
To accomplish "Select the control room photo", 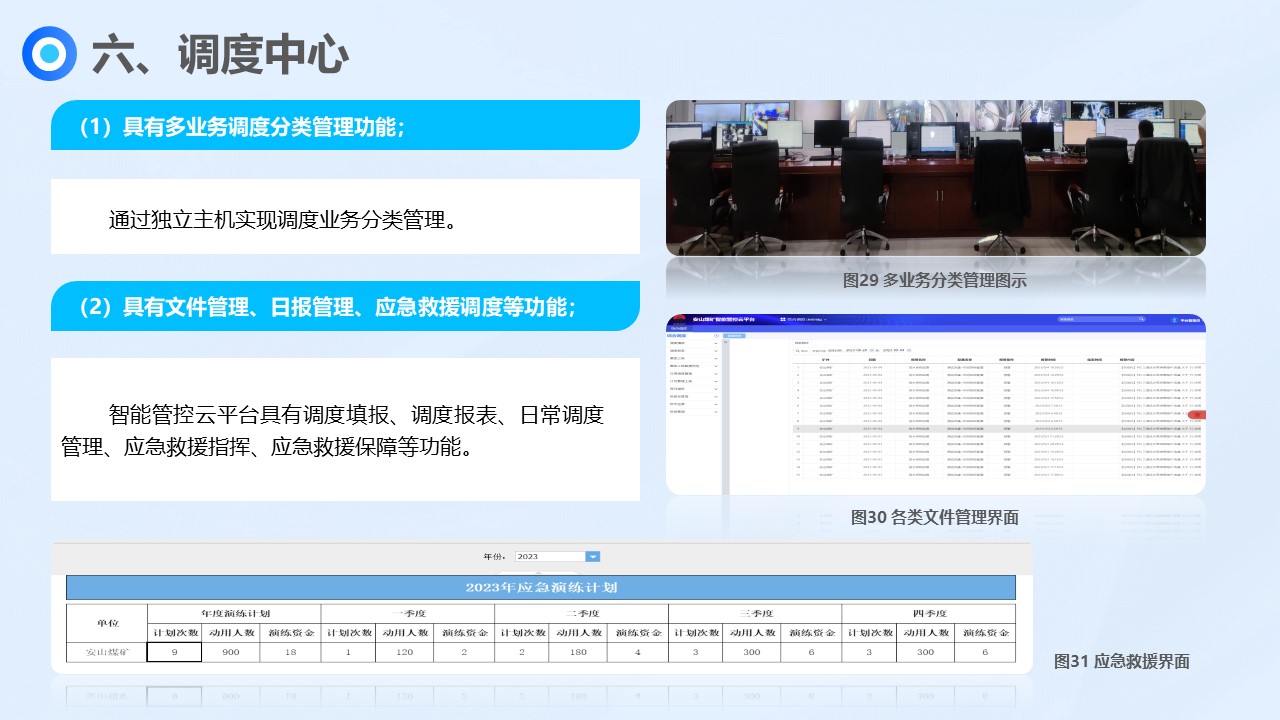I will click(x=935, y=178).
